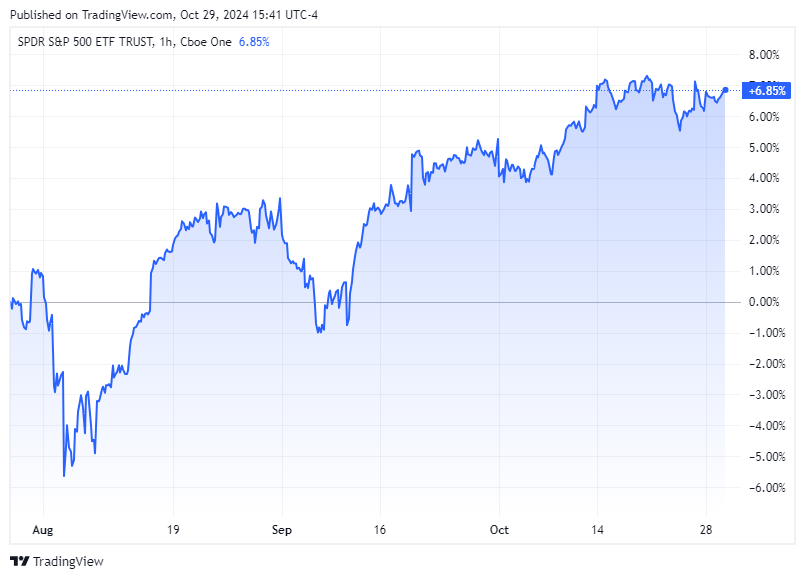Image resolution: width=805 pixels, height=579 pixels.
Task: Click the '1h' interval label in legend
Action: point(166,42)
